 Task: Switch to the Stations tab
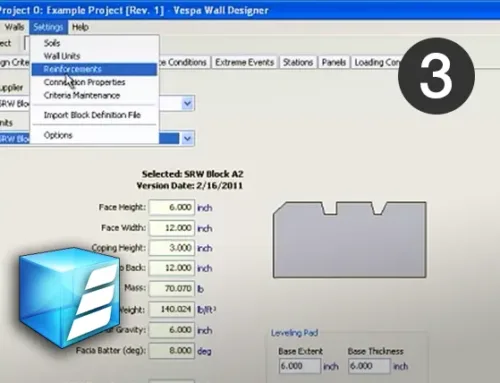[x=298, y=62]
